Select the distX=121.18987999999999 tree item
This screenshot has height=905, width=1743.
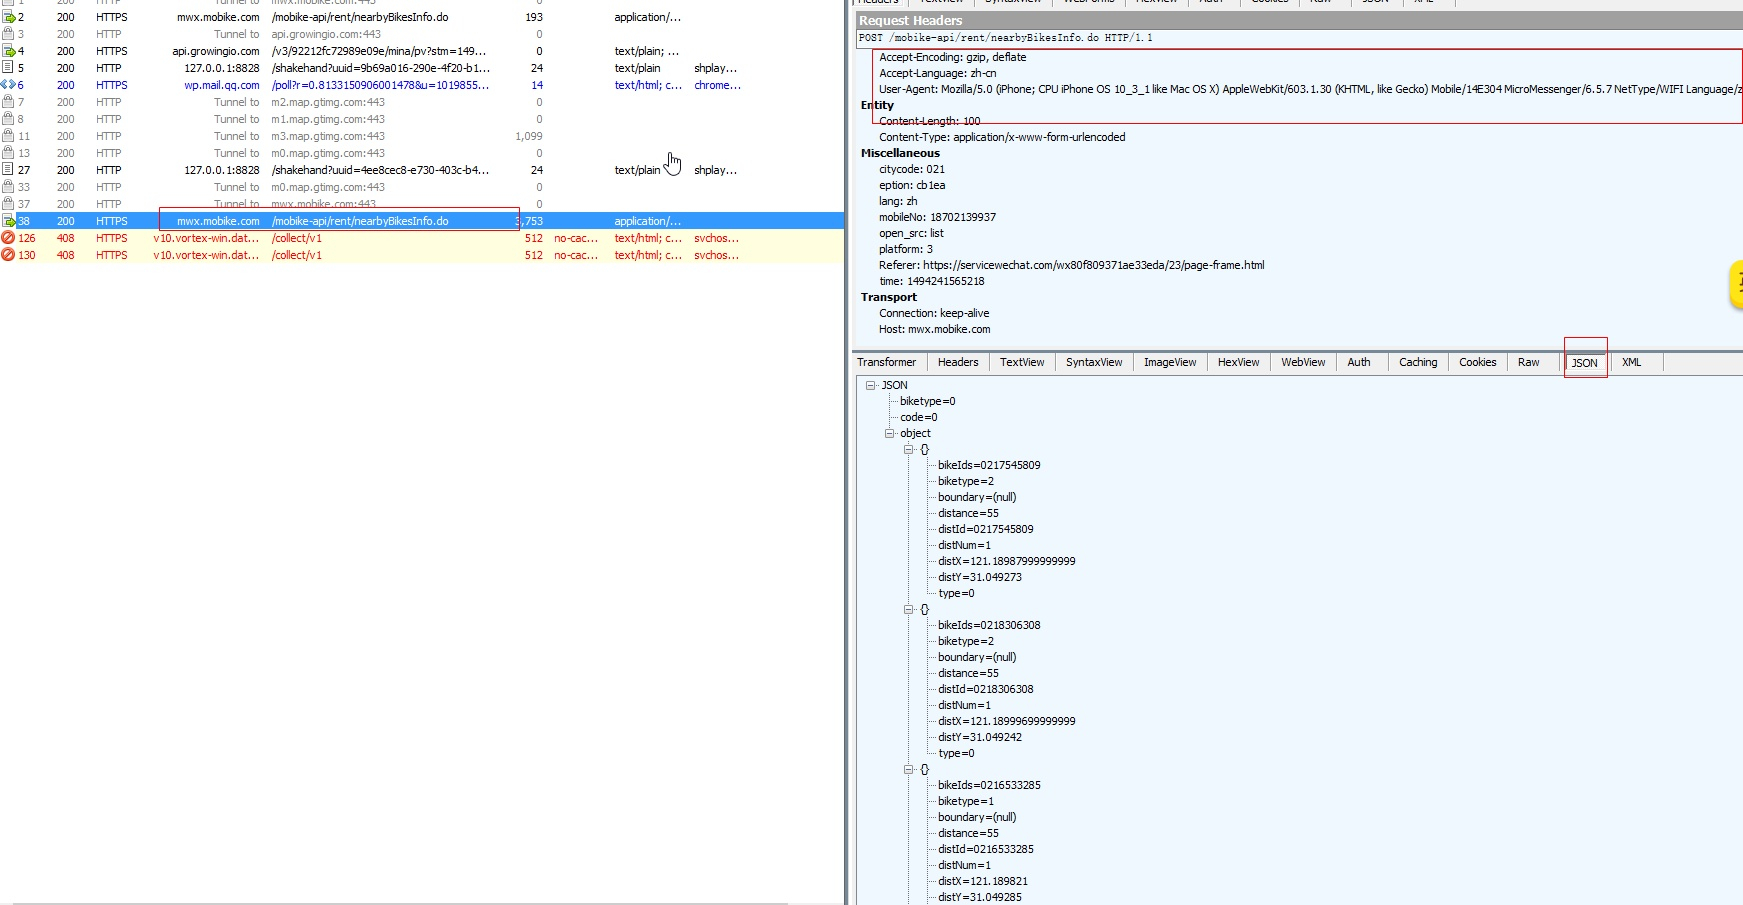[x=1006, y=561]
